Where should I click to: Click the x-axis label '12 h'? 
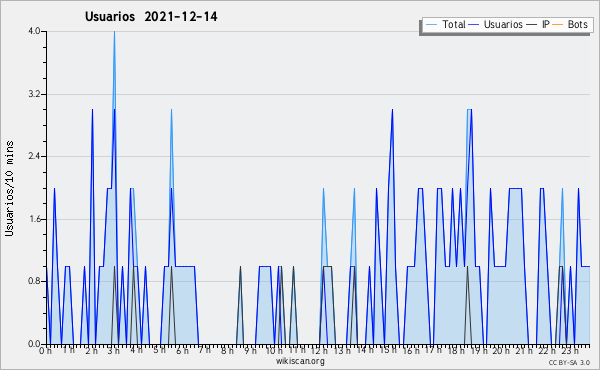[x=319, y=351]
